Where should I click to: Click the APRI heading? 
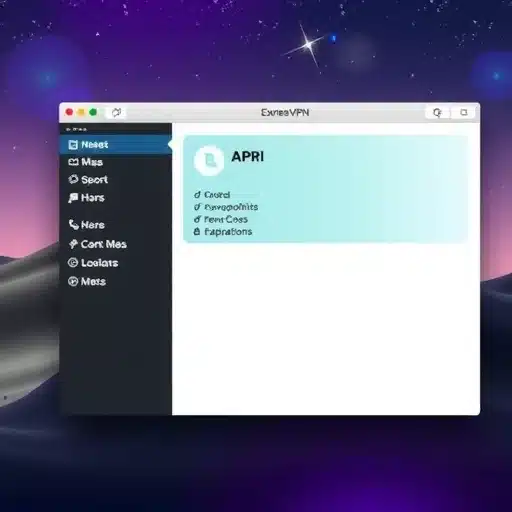point(247,156)
